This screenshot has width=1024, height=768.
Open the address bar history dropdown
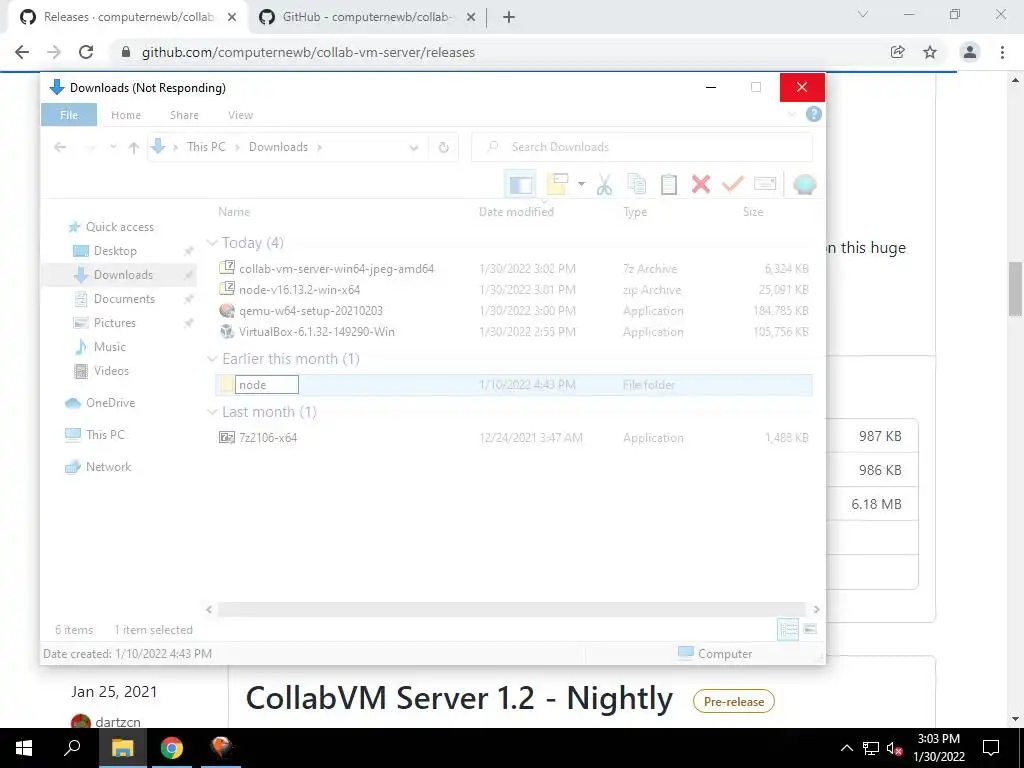pyautogui.click(x=413, y=148)
